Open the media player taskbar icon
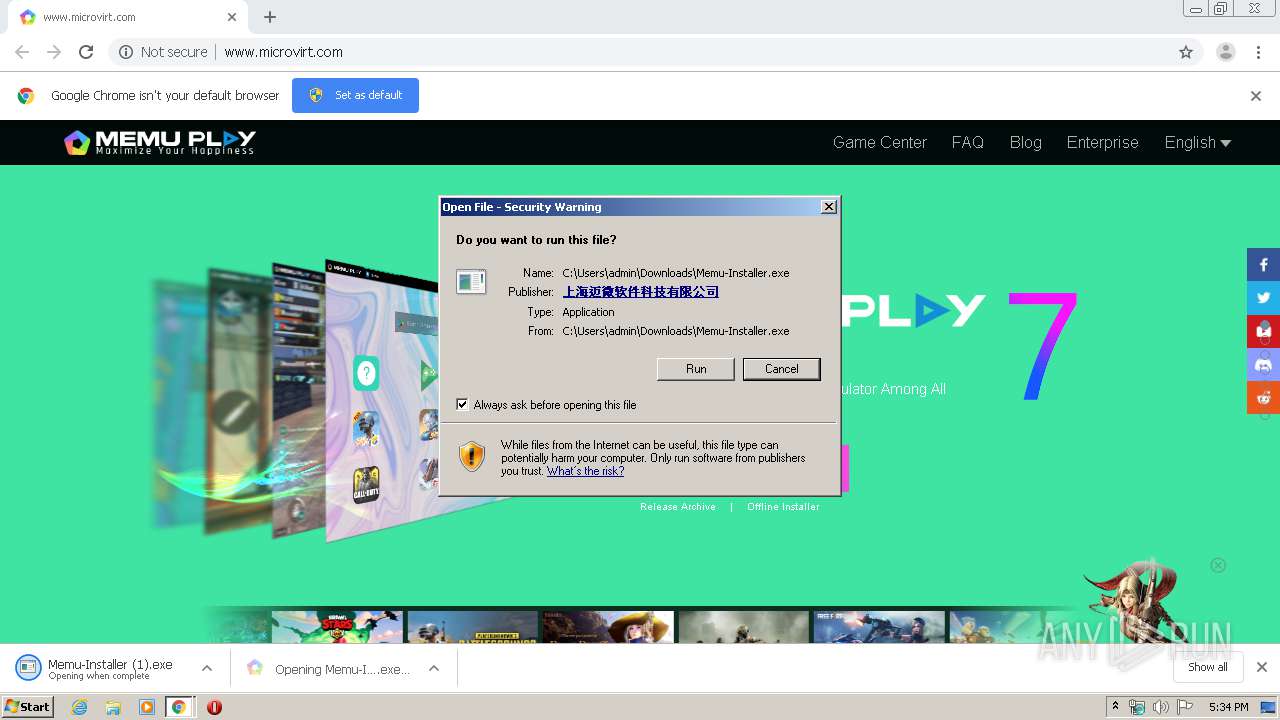 tap(147, 707)
